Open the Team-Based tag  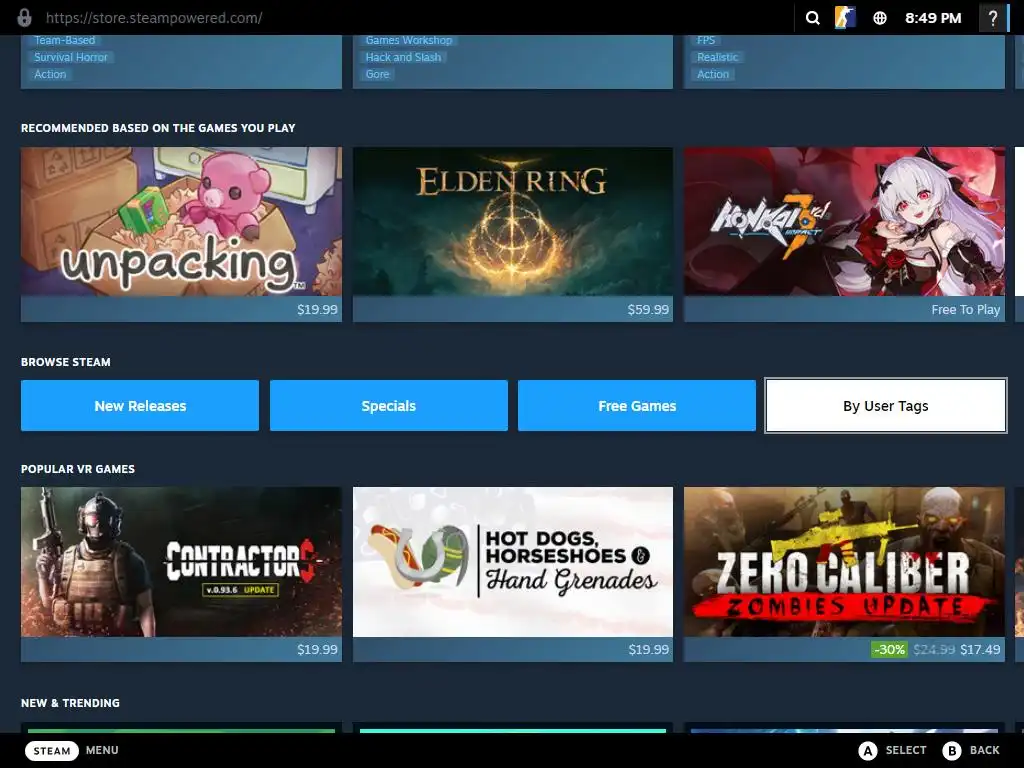pos(65,40)
